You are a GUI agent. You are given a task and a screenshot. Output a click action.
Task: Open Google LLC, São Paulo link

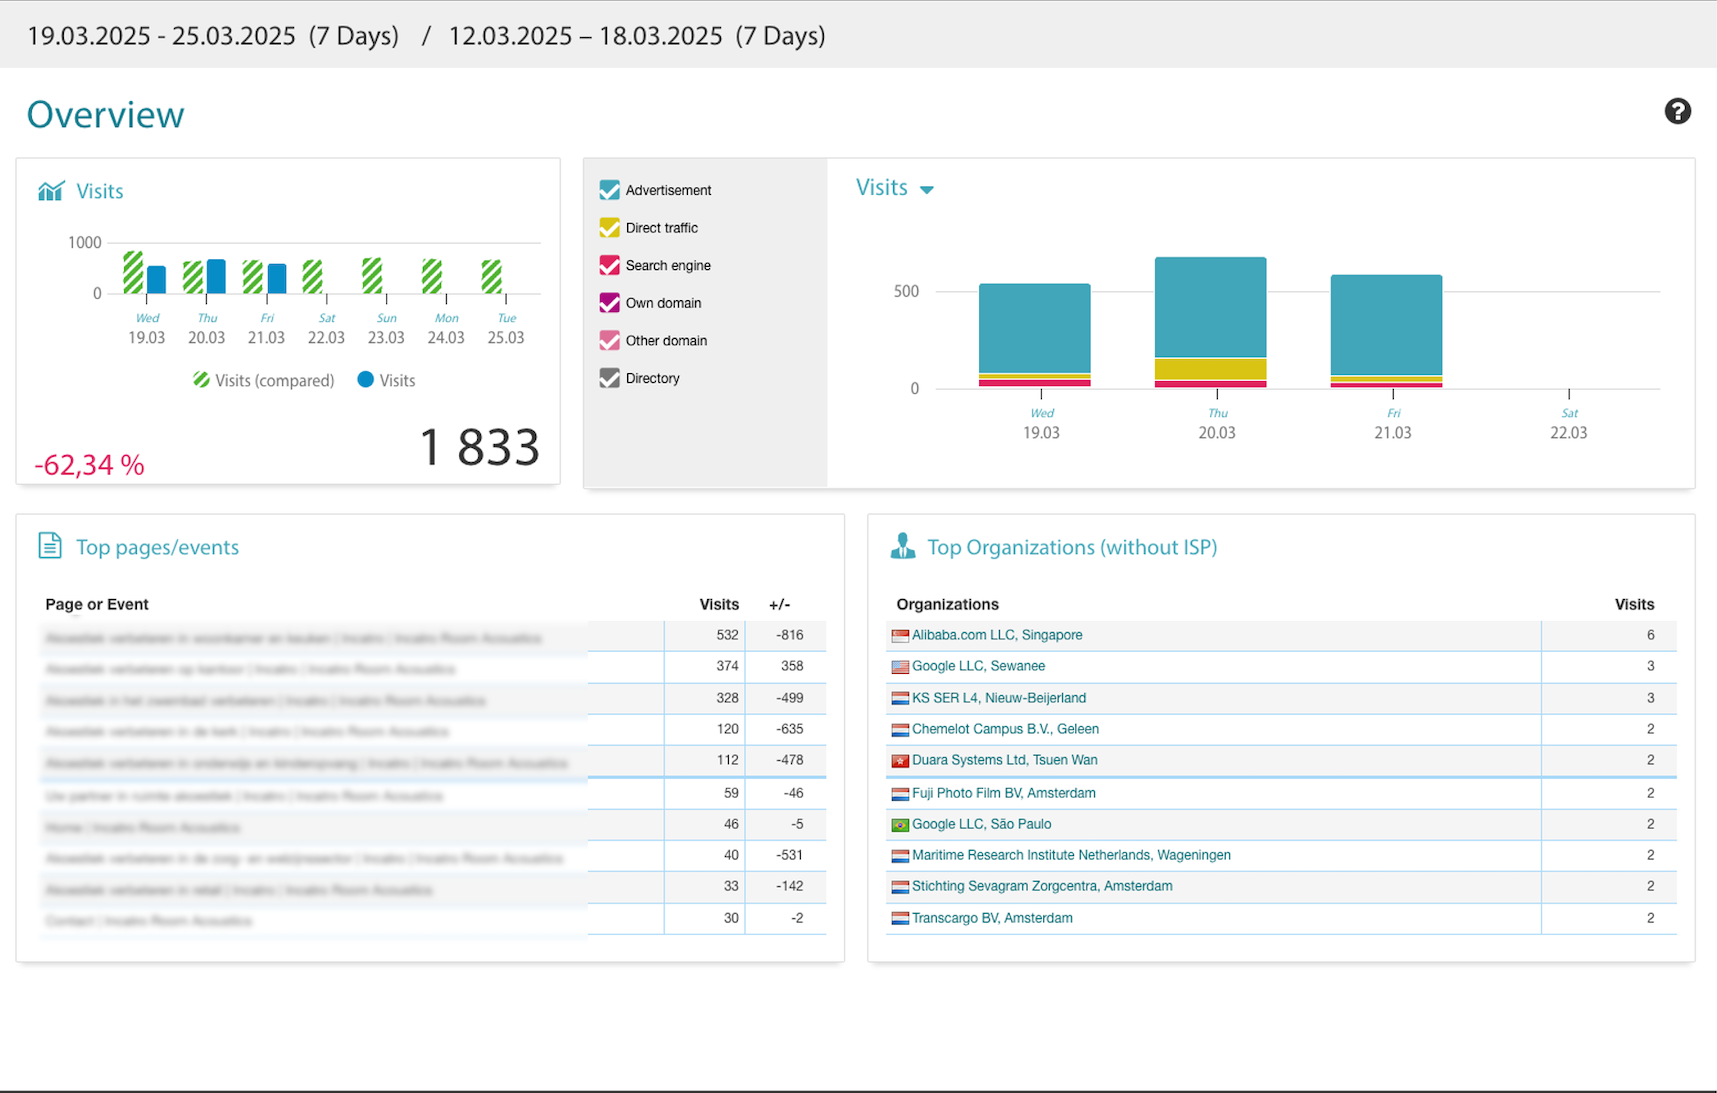981,824
